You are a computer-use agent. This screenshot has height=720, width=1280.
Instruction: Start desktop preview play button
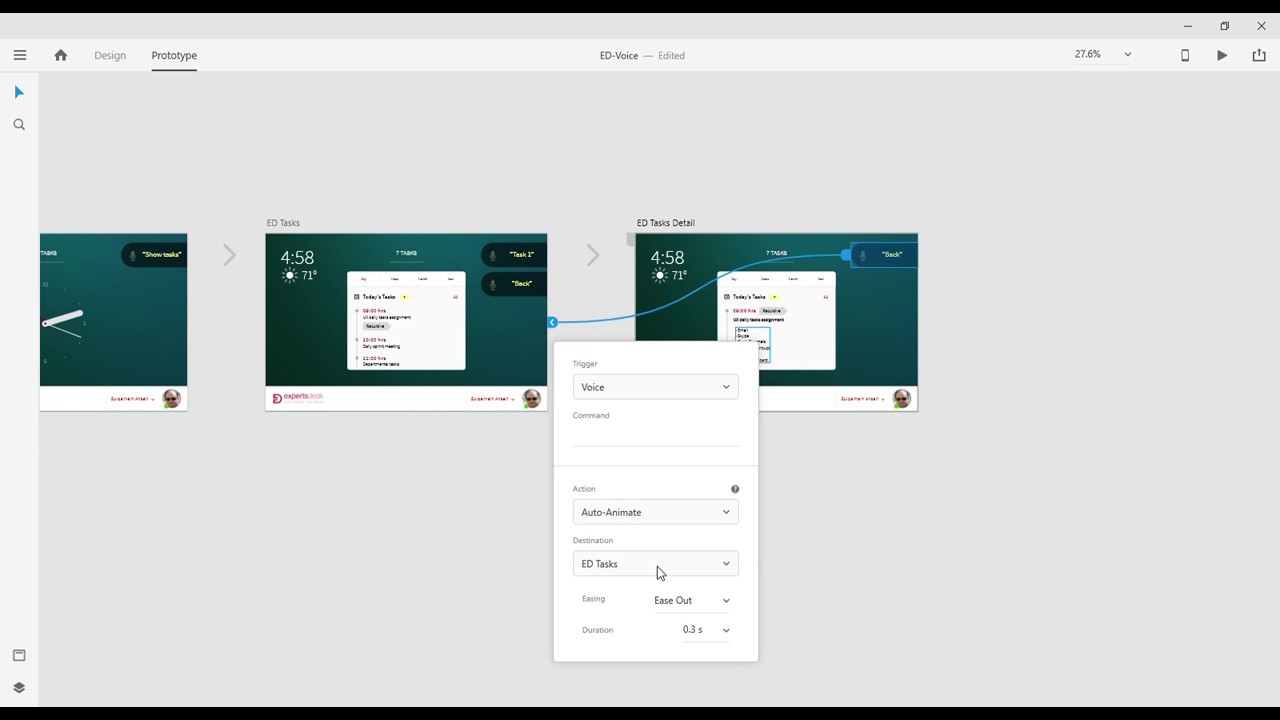click(x=1222, y=55)
